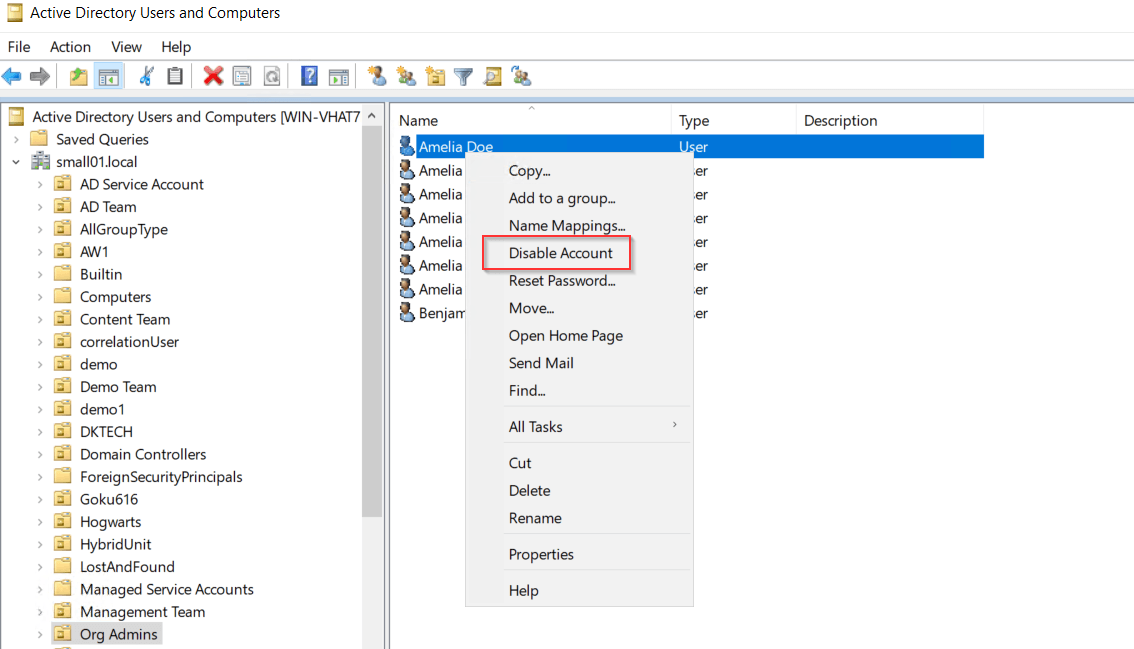Click the Benjam user row icon
This screenshot has height=649, width=1134.
407,313
